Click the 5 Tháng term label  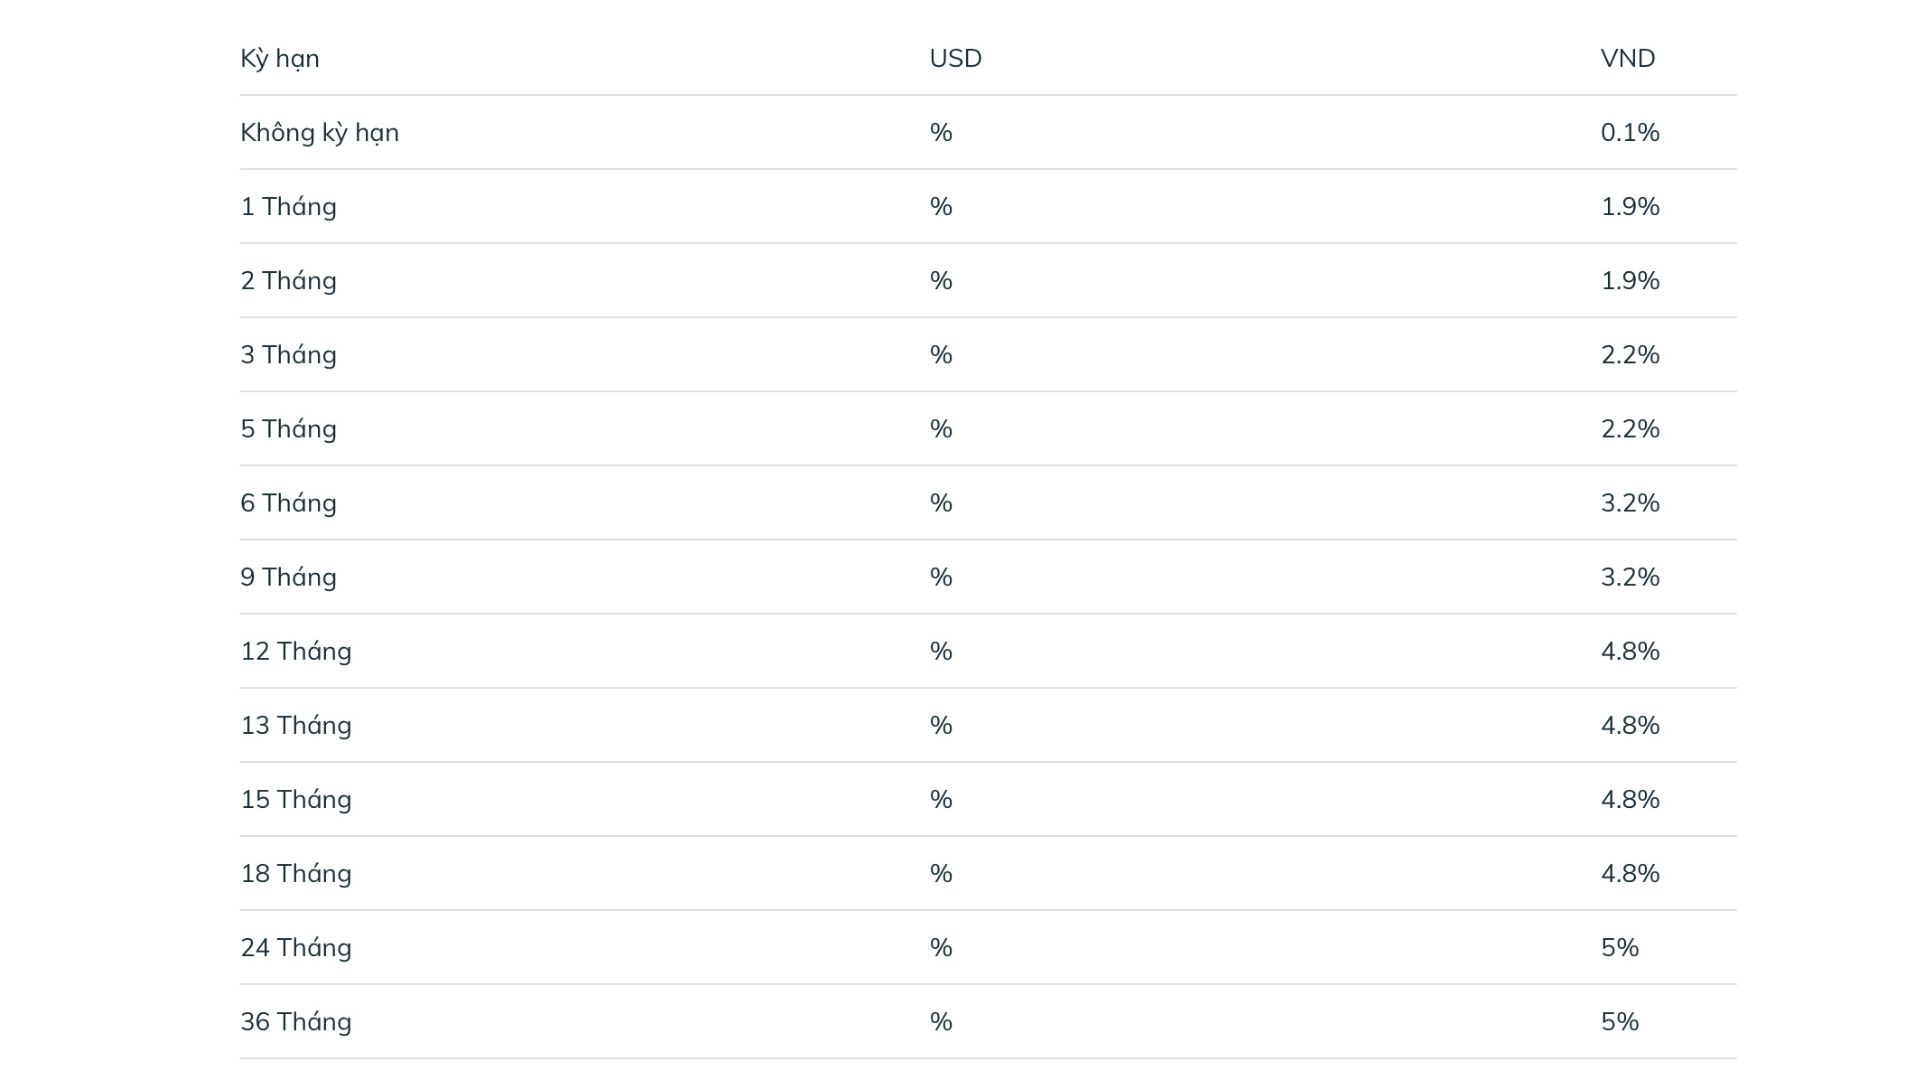coord(288,428)
